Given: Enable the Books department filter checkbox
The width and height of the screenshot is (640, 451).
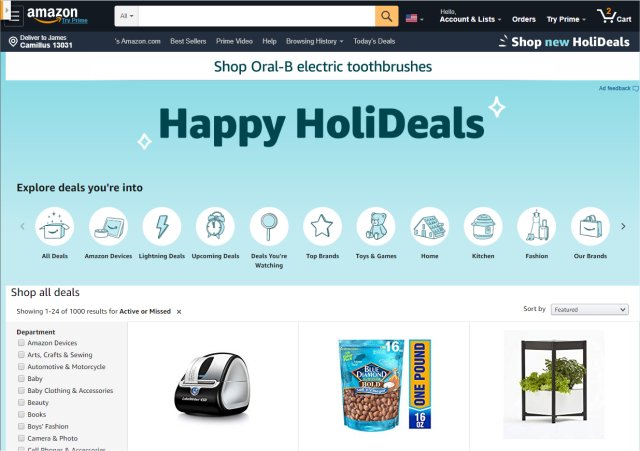Looking at the screenshot, I should point(21,414).
